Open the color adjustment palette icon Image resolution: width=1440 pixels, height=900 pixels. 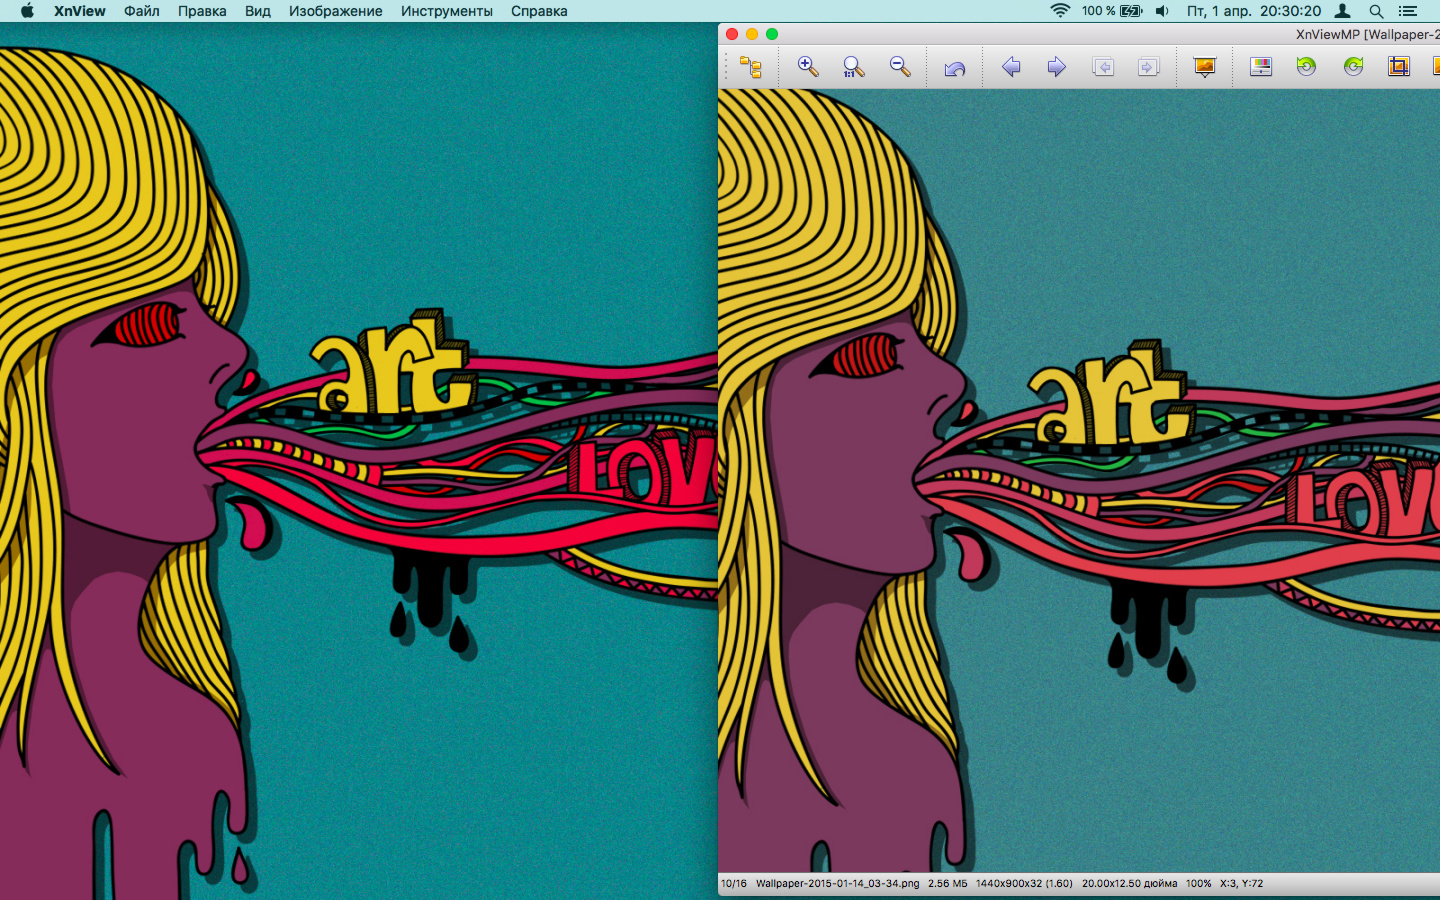click(1261, 67)
